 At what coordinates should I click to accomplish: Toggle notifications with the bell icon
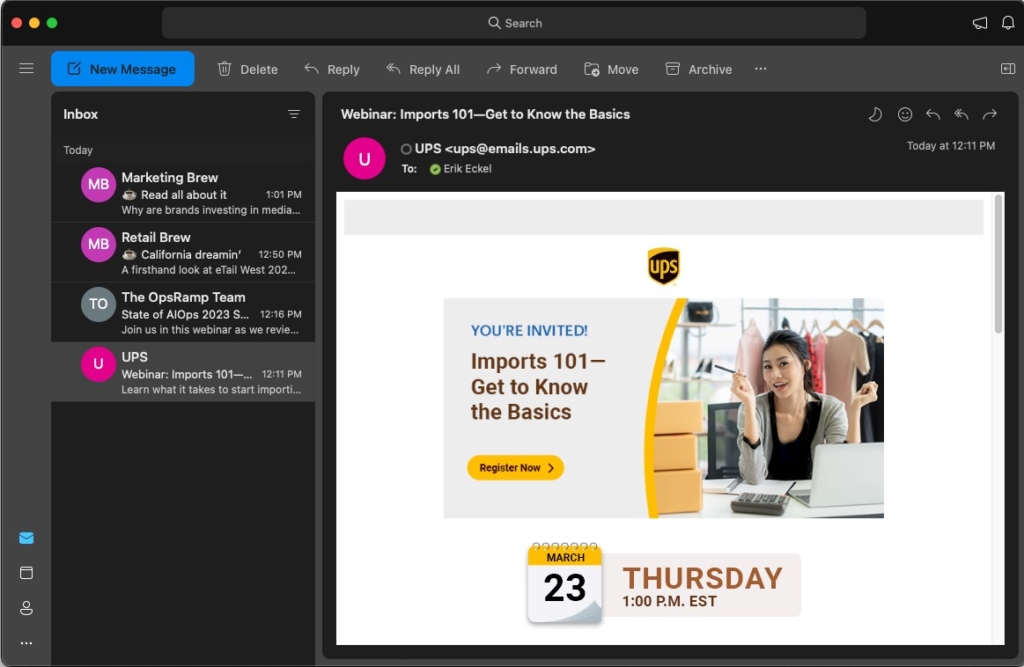tap(1007, 22)
